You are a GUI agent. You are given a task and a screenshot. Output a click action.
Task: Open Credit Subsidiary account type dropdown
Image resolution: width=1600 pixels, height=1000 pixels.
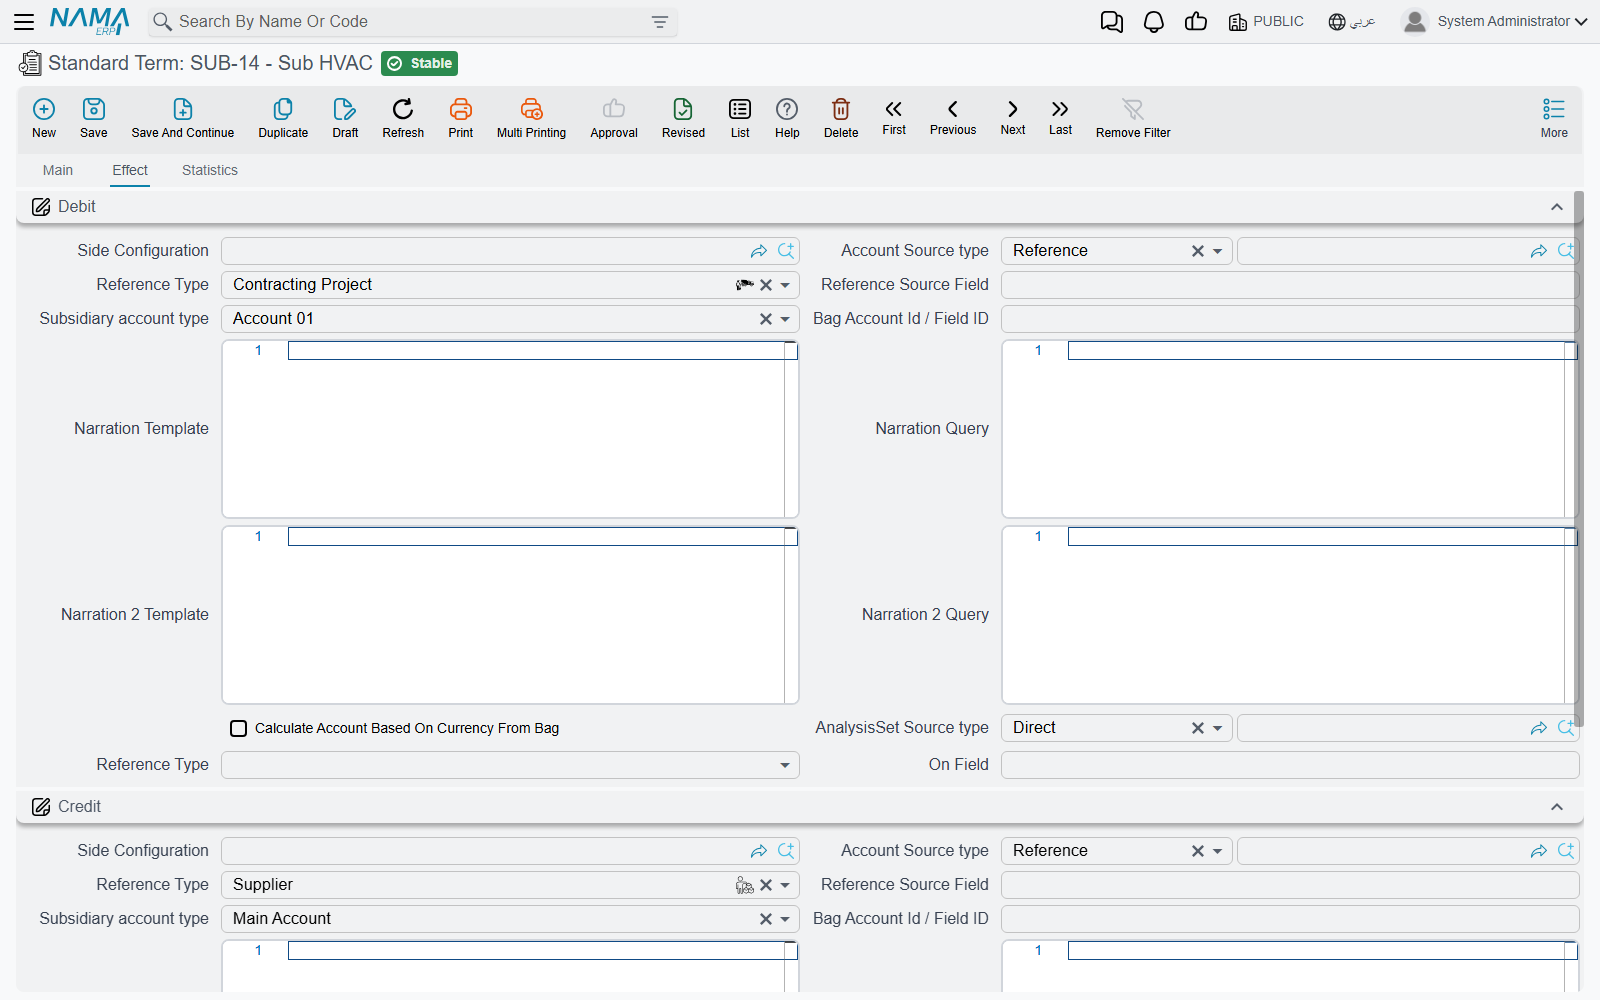(786, 919)
